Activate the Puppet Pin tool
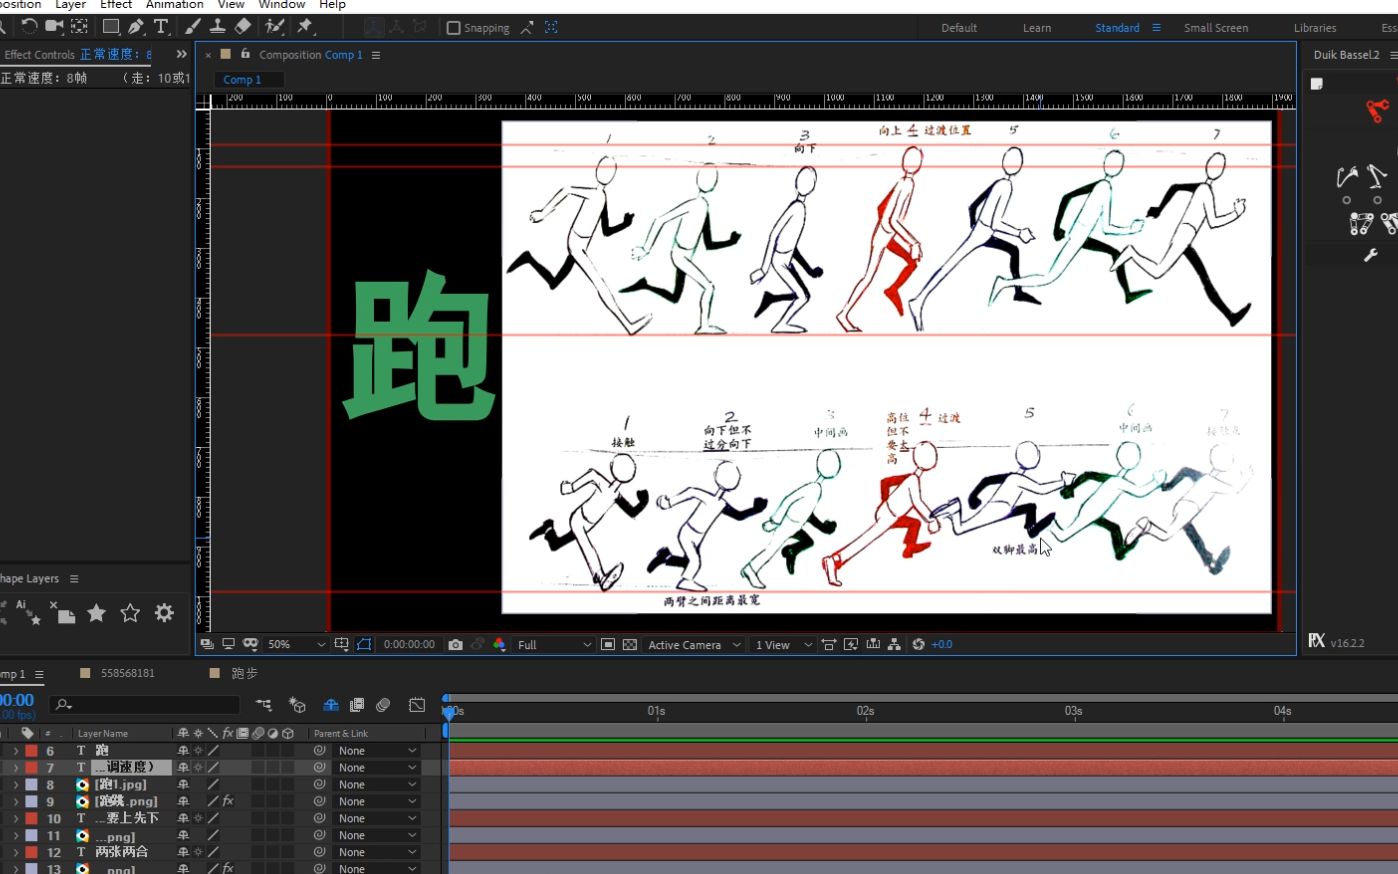Image resolution: width=1398 pixels, height=874 pixels. tap(305, 27)
